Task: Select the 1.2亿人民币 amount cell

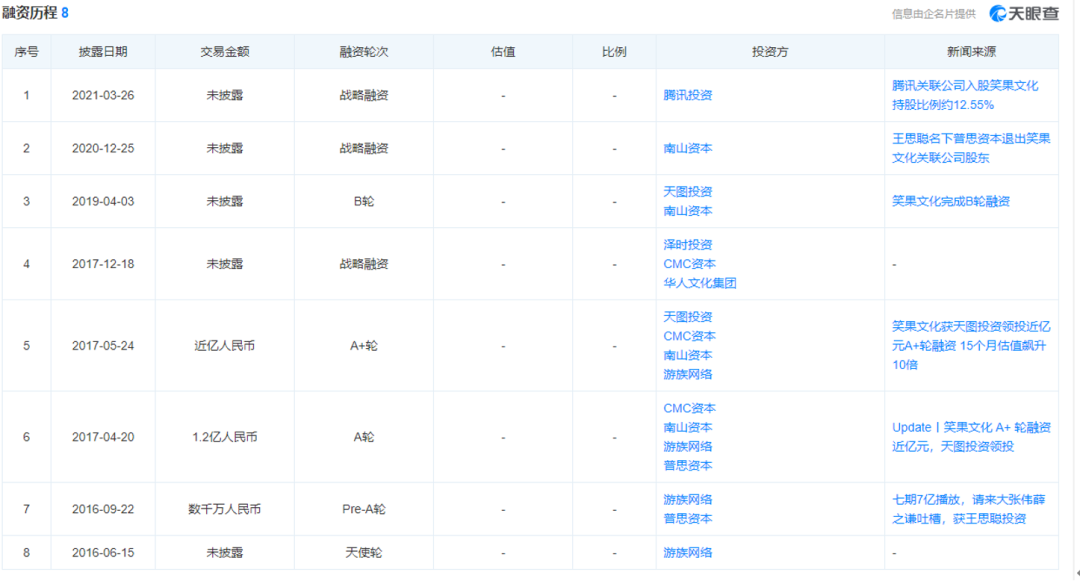Action: [x=225, y=437]
